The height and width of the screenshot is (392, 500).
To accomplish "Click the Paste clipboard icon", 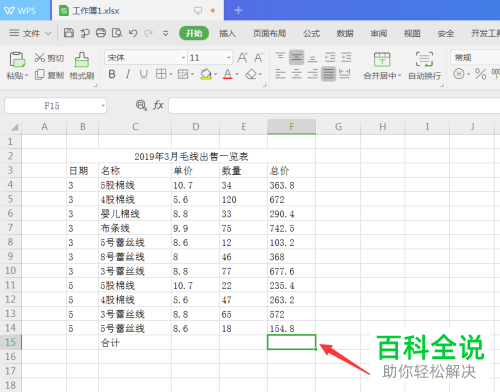I will 17,60.
